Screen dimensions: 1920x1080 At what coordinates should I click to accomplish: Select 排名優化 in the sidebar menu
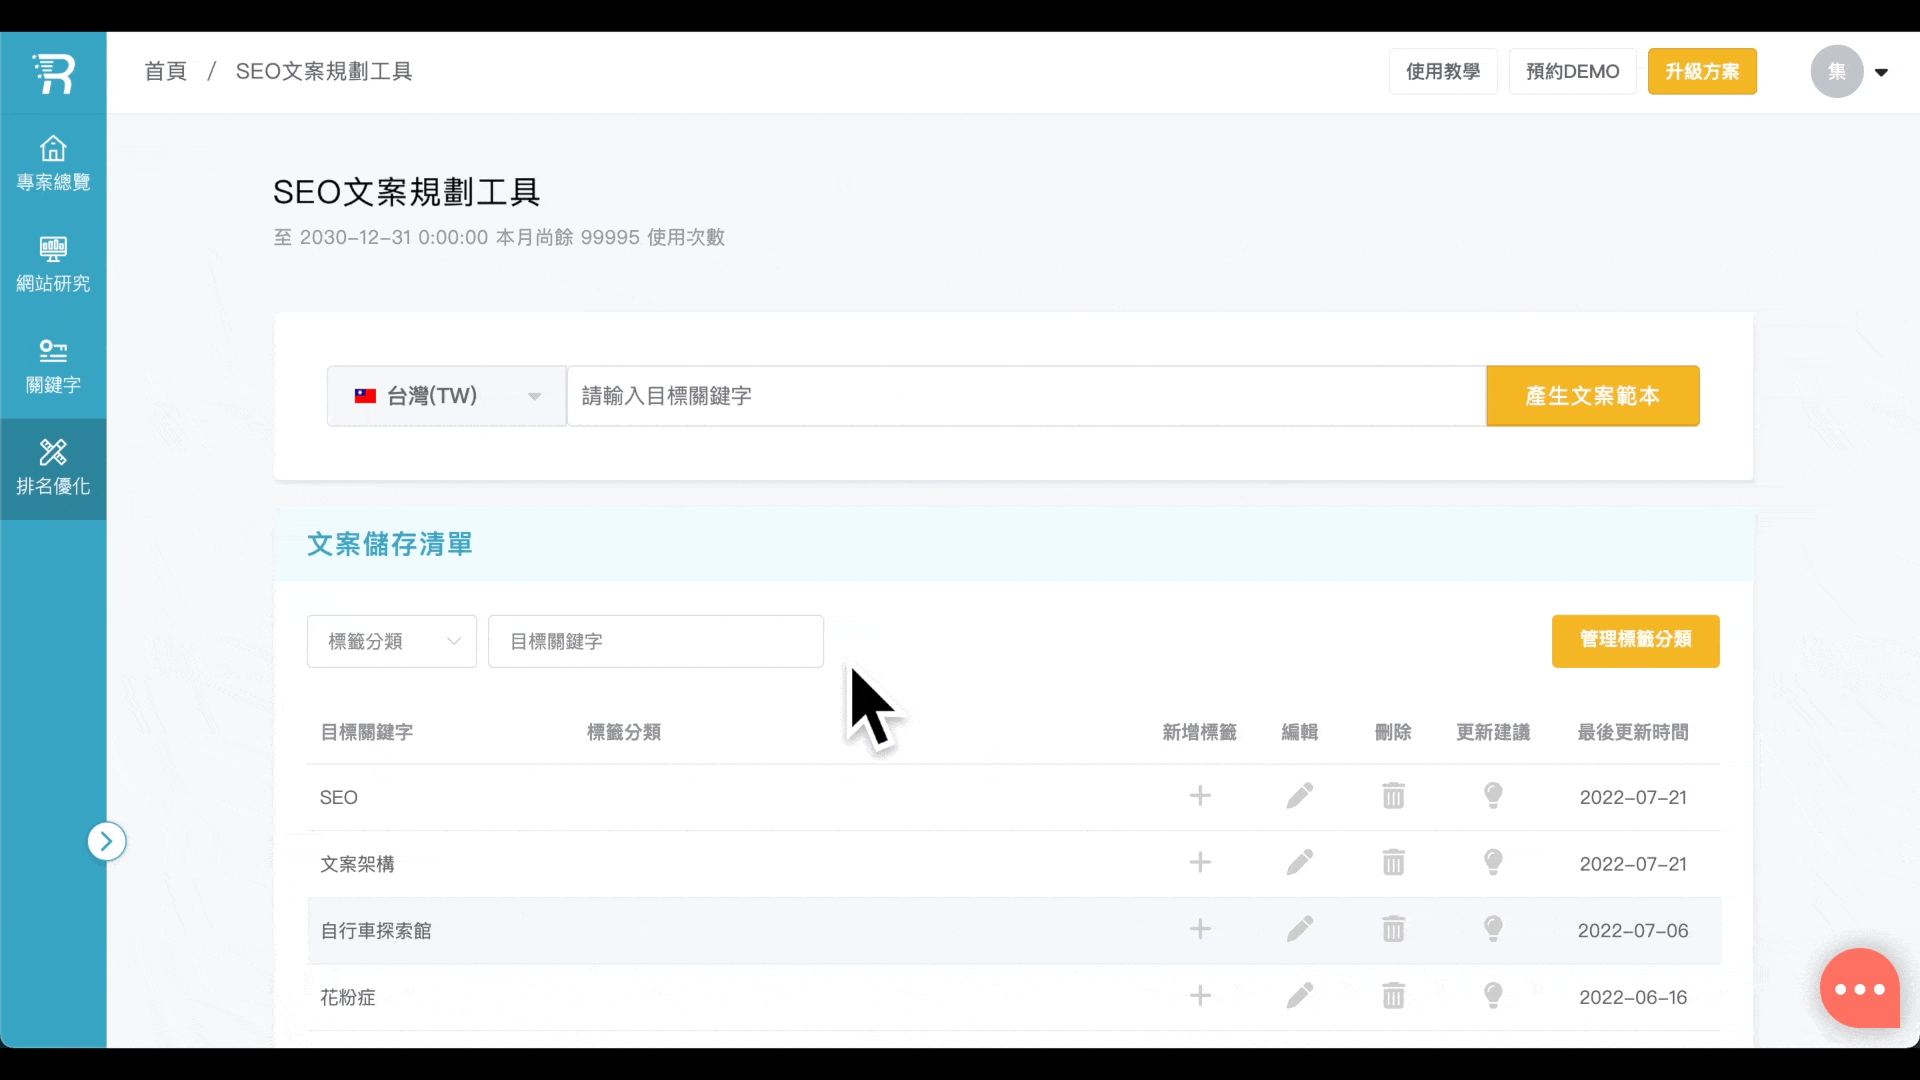pyautogui.click(x=53, y=468)
